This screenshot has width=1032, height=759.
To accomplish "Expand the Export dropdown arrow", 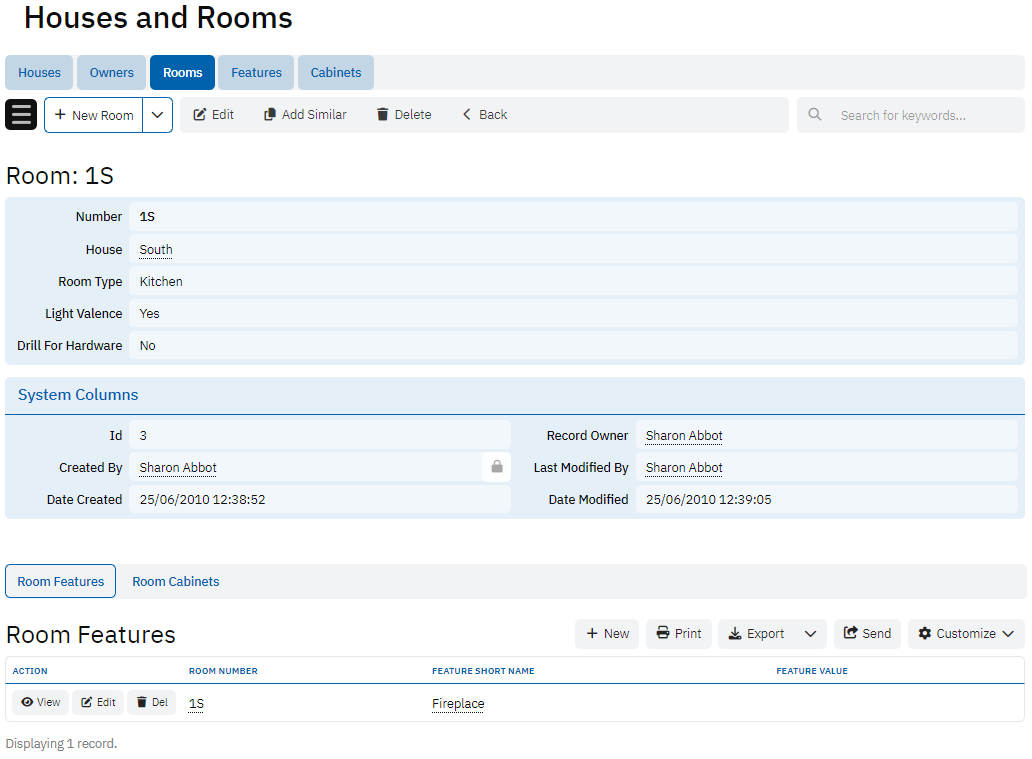I will [x=810, y=633].
